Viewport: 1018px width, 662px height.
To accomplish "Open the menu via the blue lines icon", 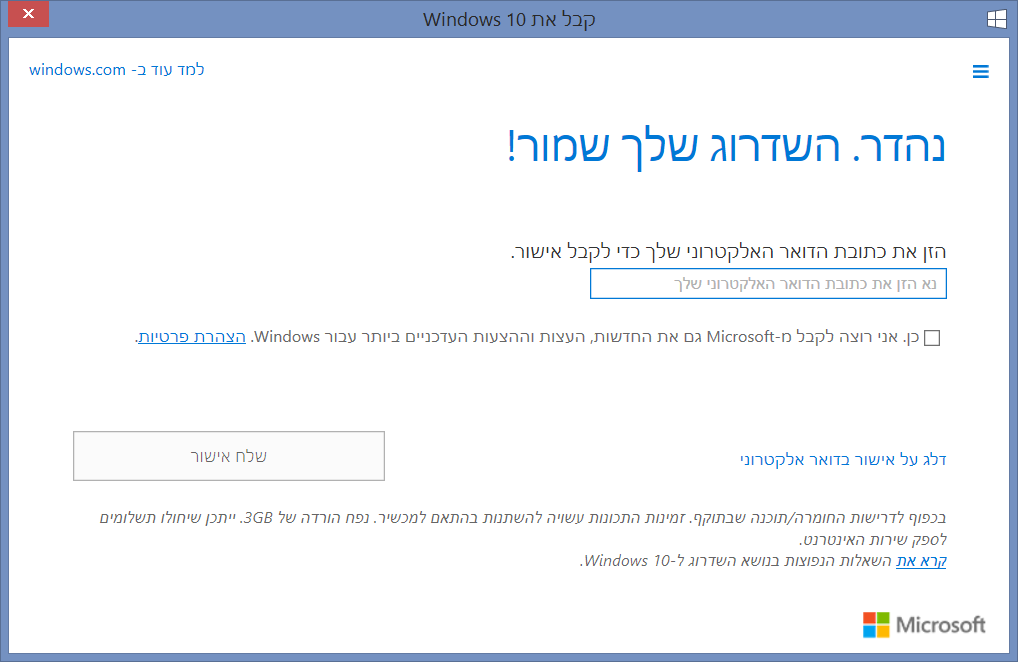I will pos(981,71).
